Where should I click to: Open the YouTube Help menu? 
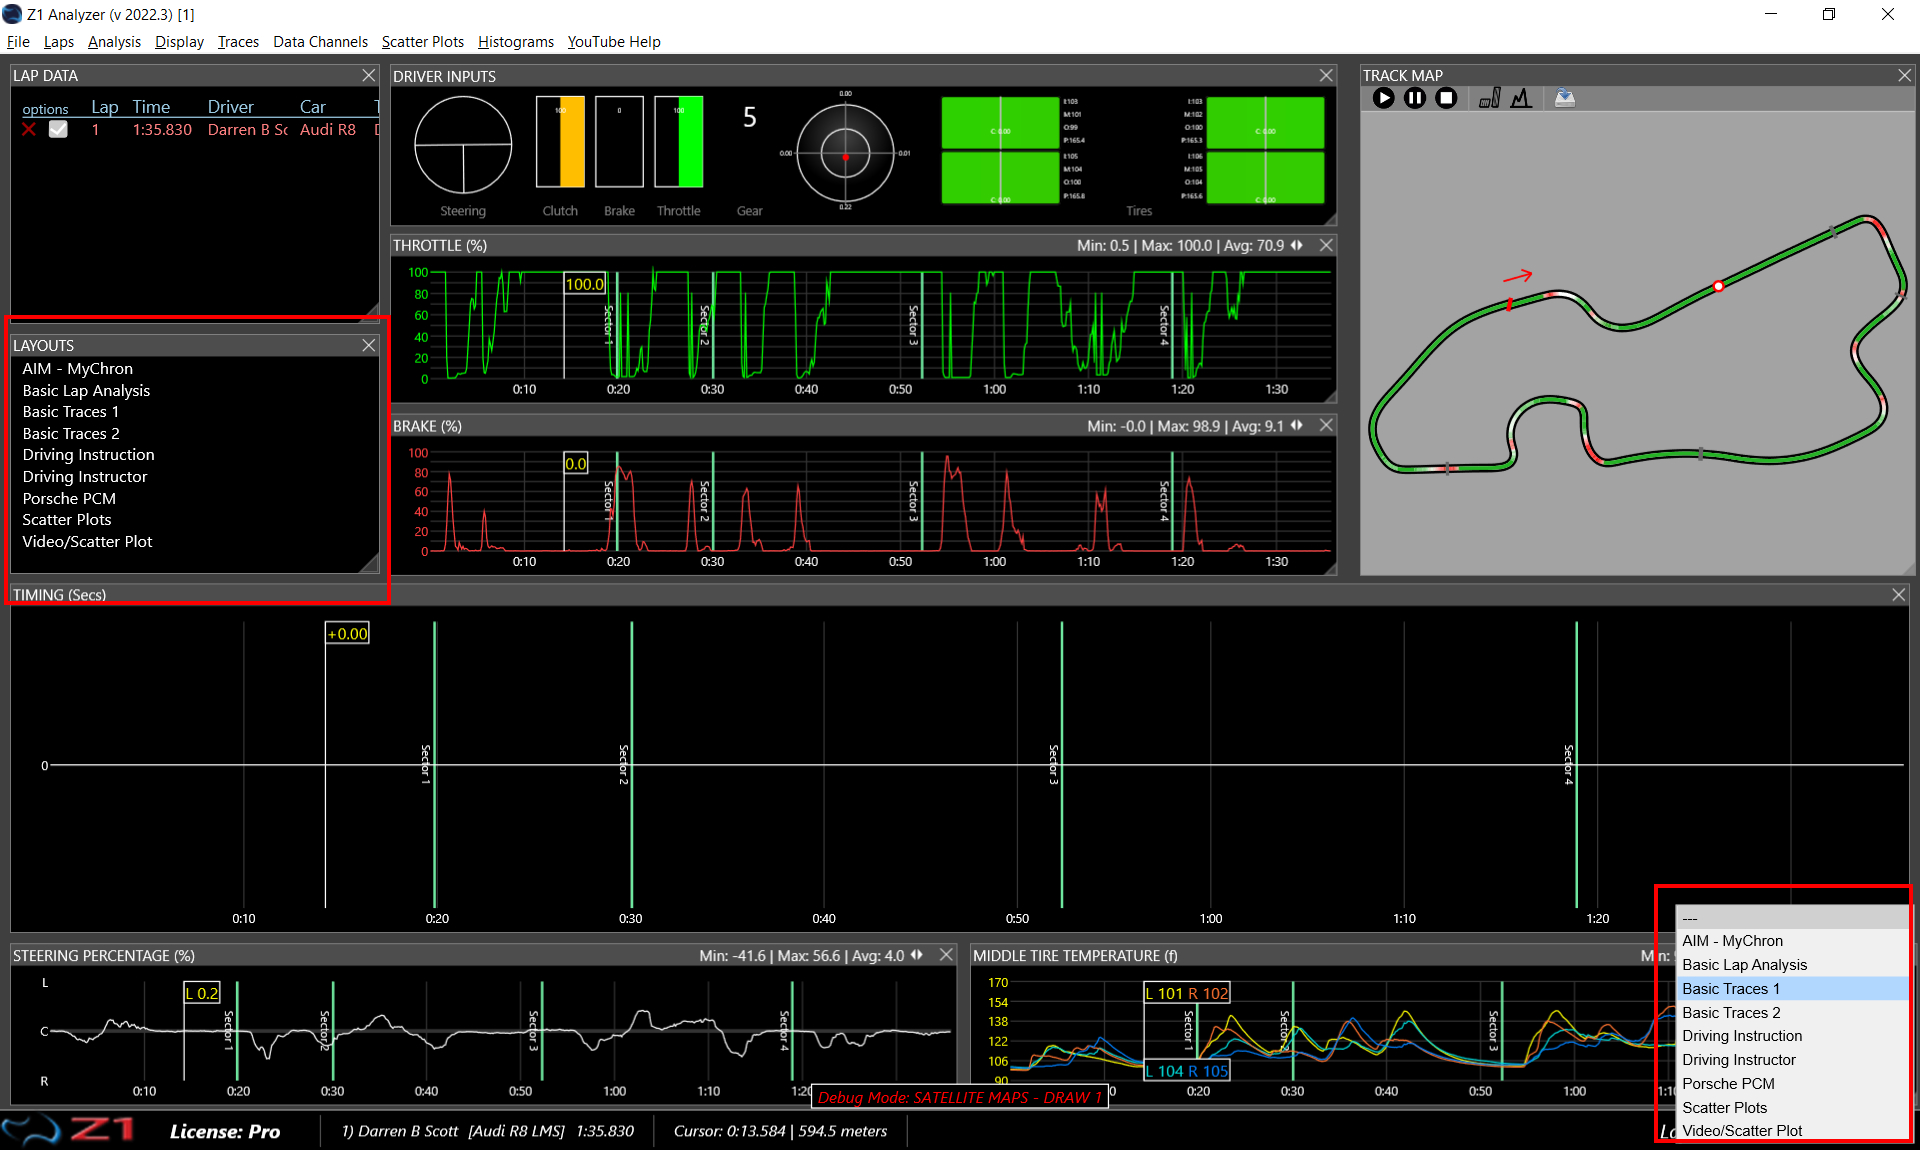pos(613,42)
